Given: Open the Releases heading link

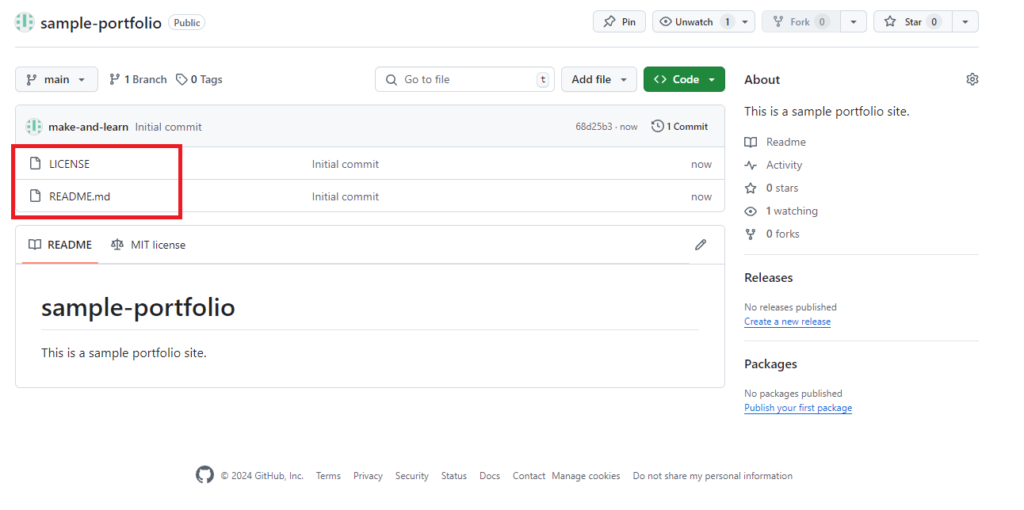Looking at the screenshot, I should click(x=769, y=278).
